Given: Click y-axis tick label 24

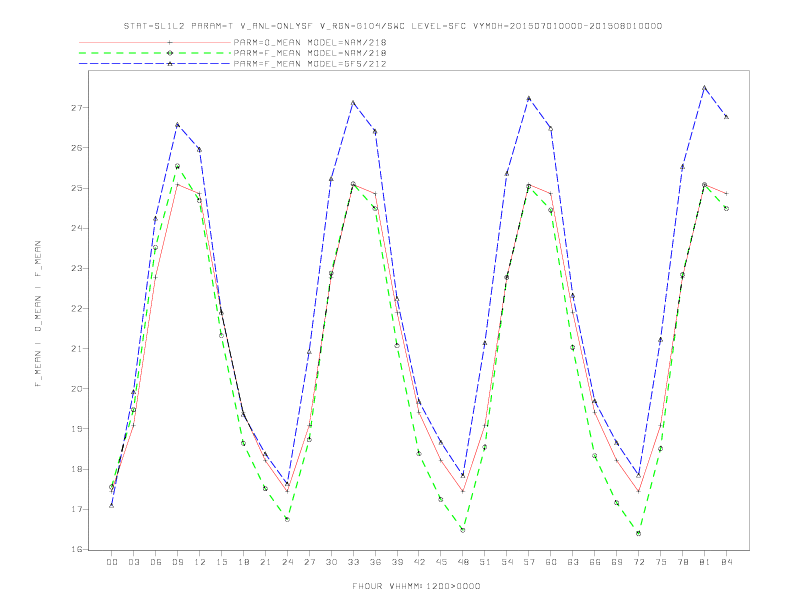Looking at the screenshot, I should (x=77, y=228).
